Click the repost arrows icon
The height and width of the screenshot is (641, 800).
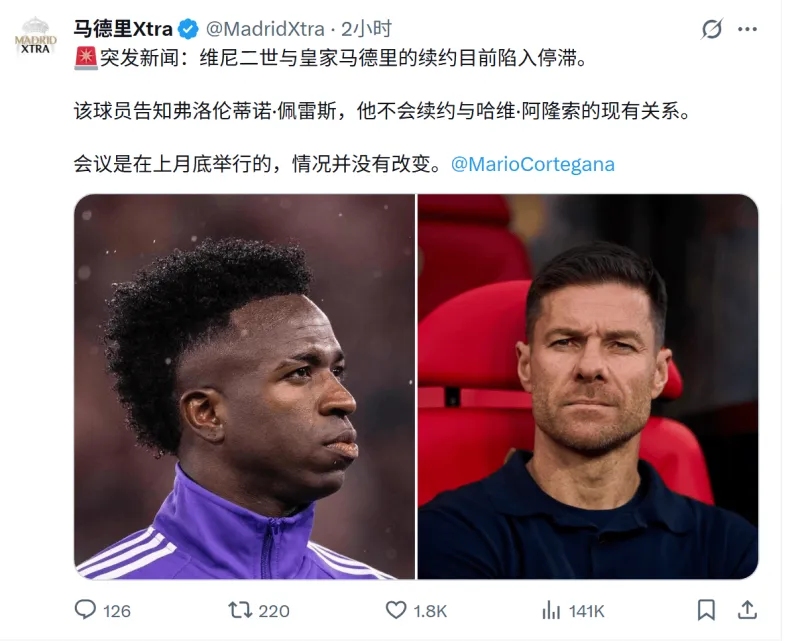click(240, 610)
